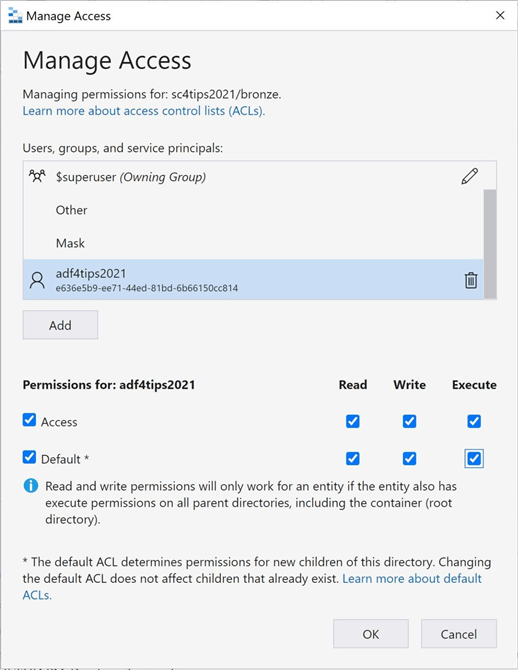The height and width of the screenshot is (670, 518).
Task: Toggle the Access checkbox
Action: pos(29,420)
